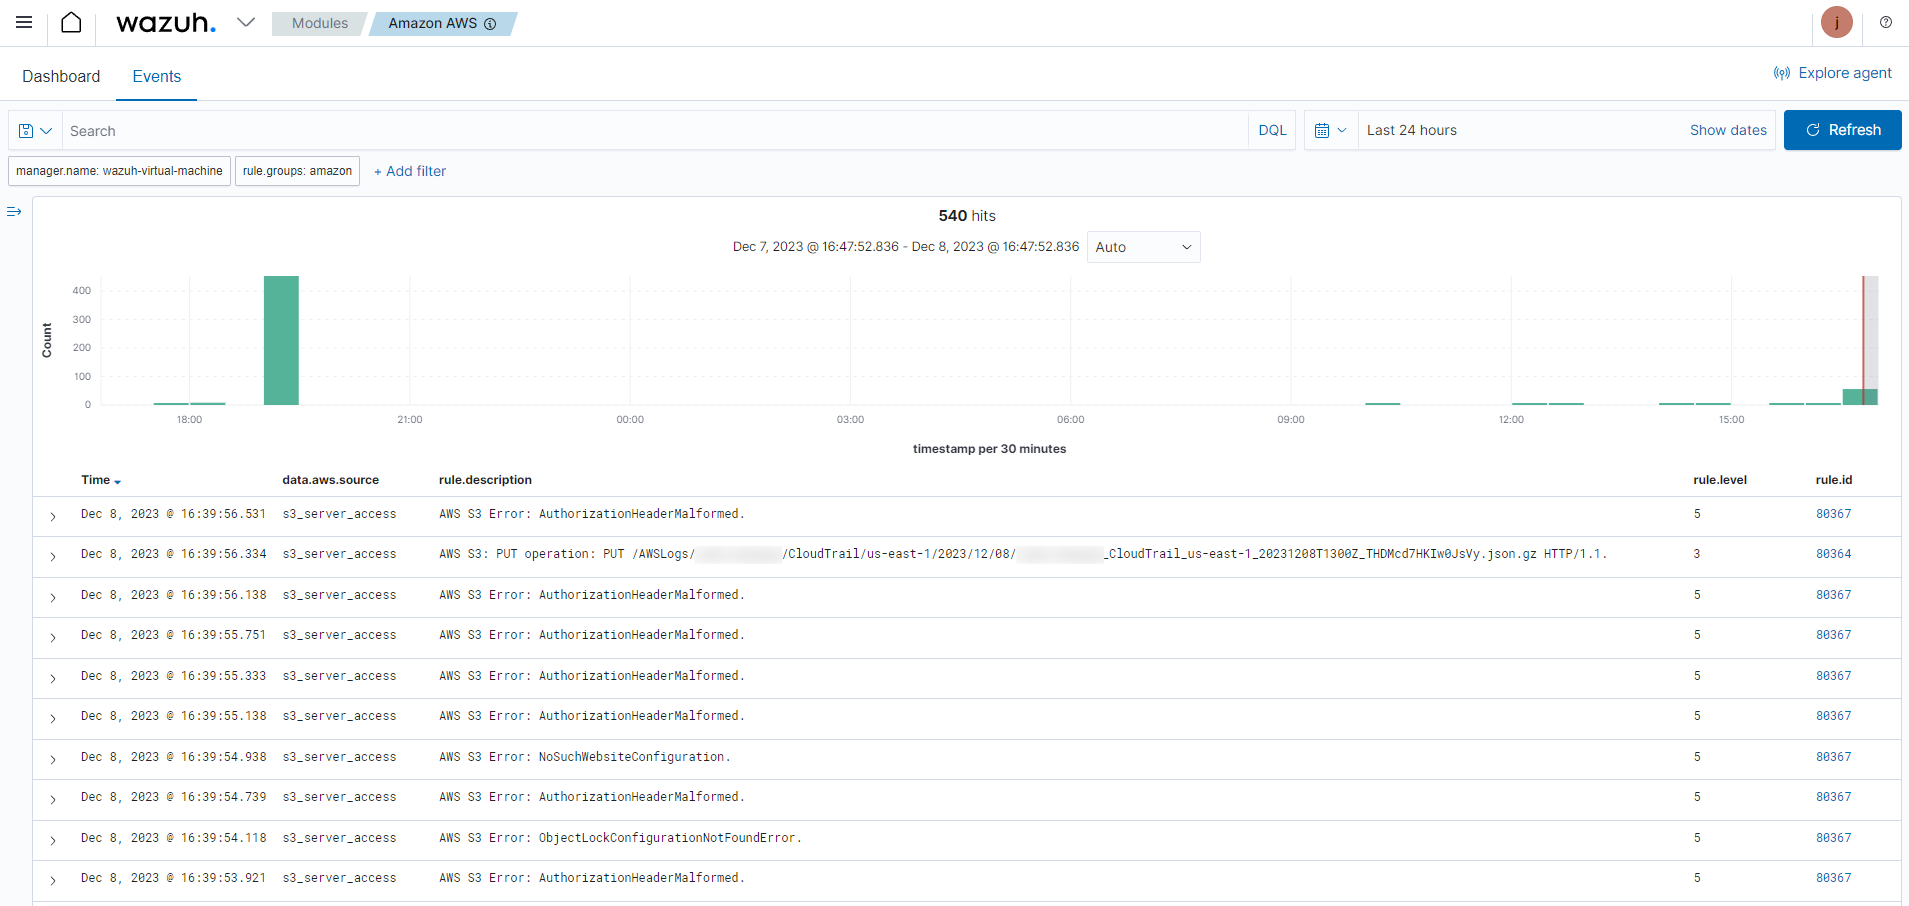
Task: Click the Explore agent link
Action: (1832, 73)
